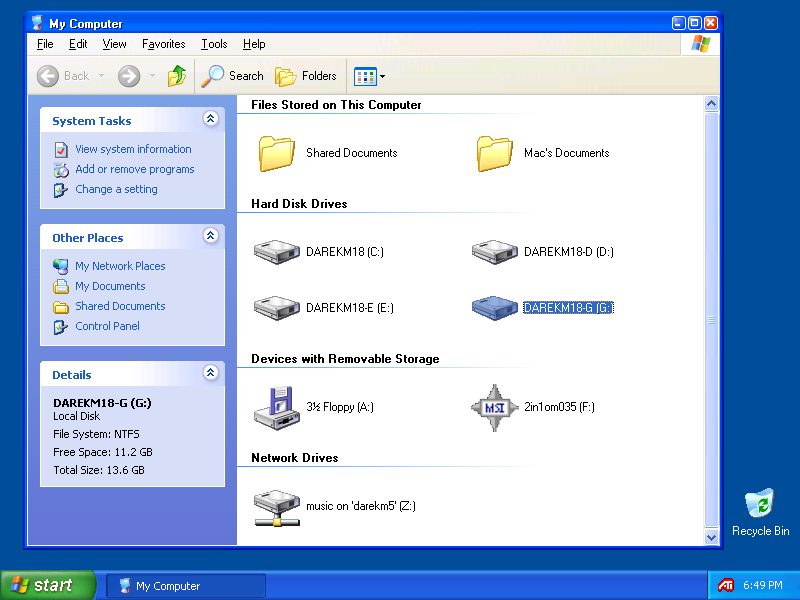
Task: Open the sidebar Shared Documents link
Action: [x=120, y=306]
